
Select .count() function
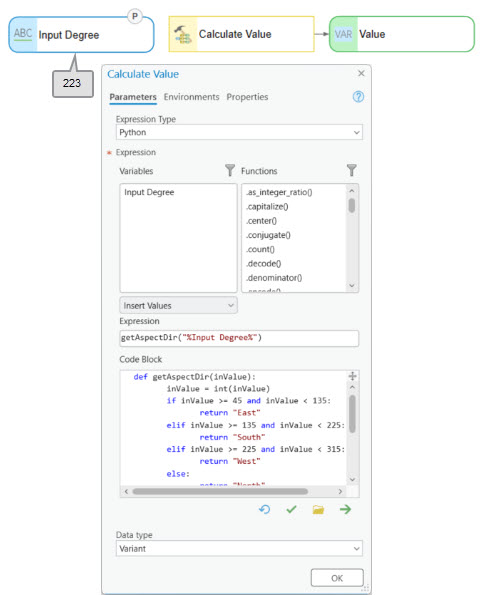click(x=260, y=249)
